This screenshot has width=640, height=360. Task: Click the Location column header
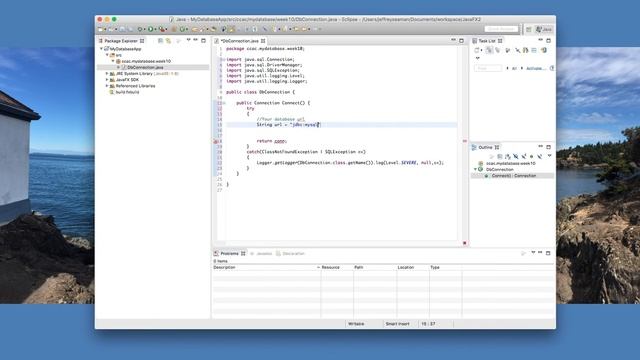[412, 267]
